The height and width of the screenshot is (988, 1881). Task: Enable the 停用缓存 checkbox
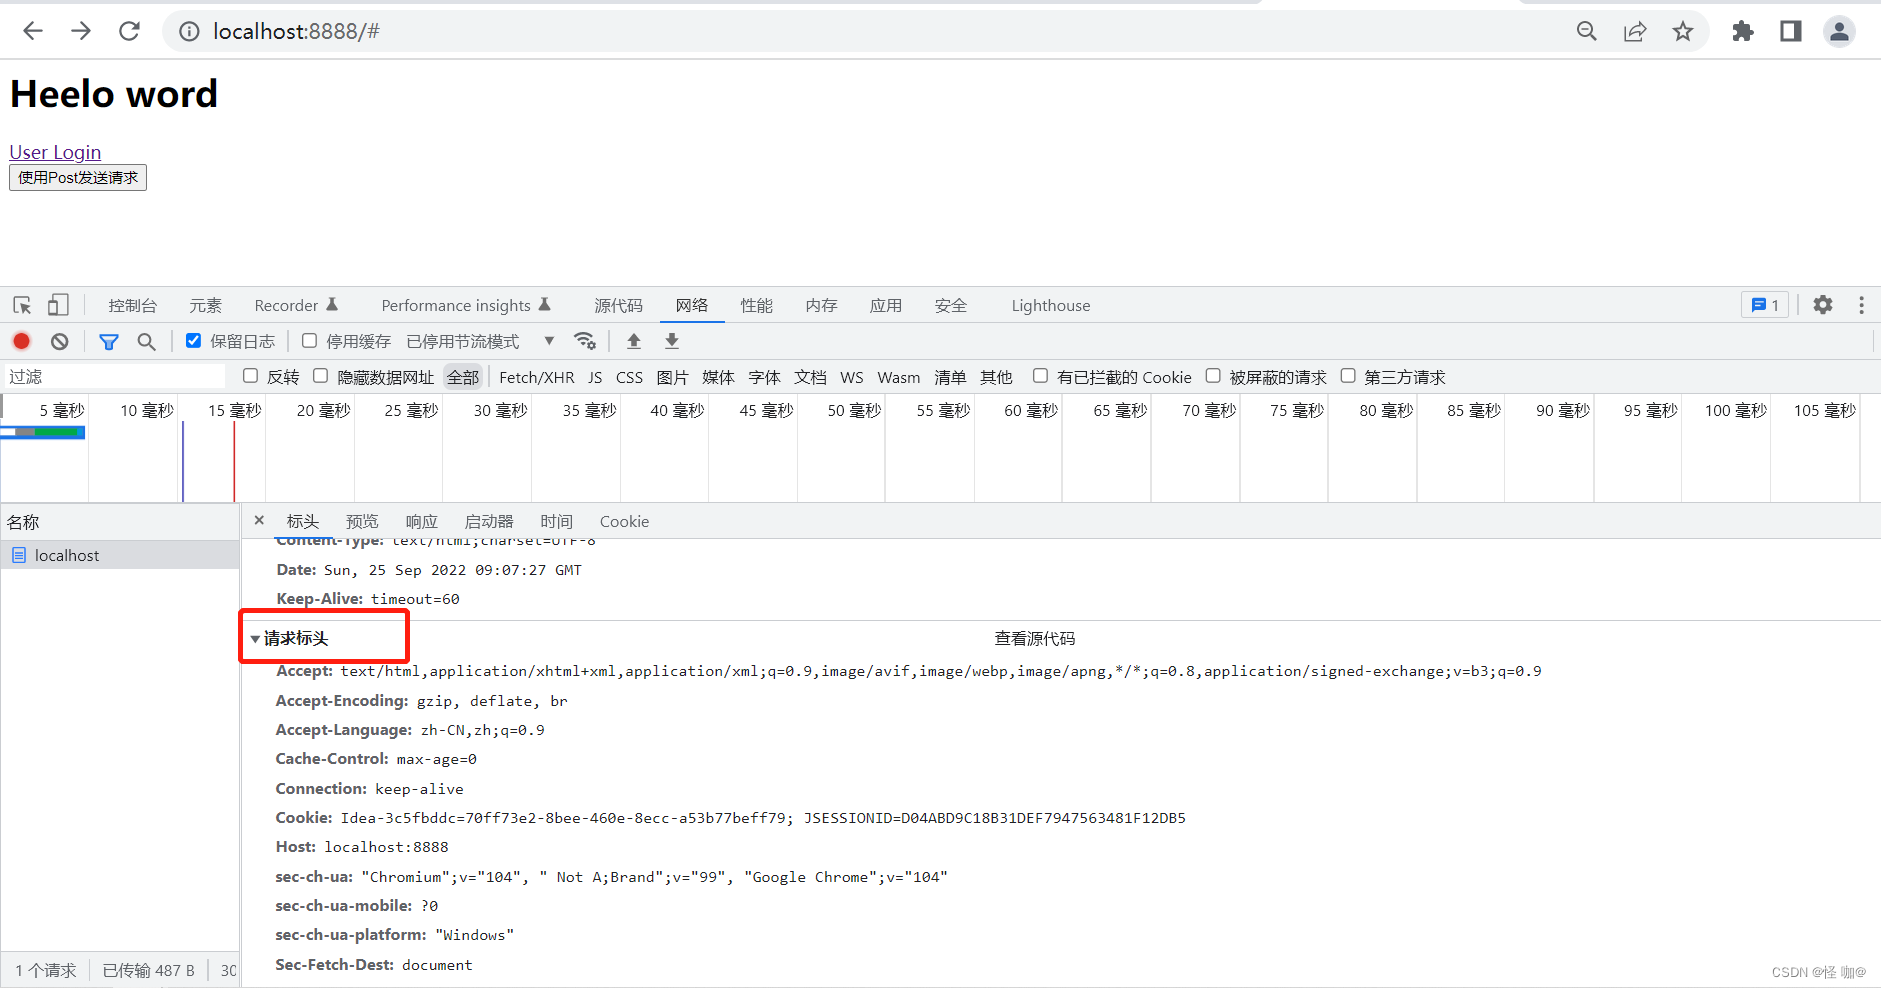tap(310, 341)
